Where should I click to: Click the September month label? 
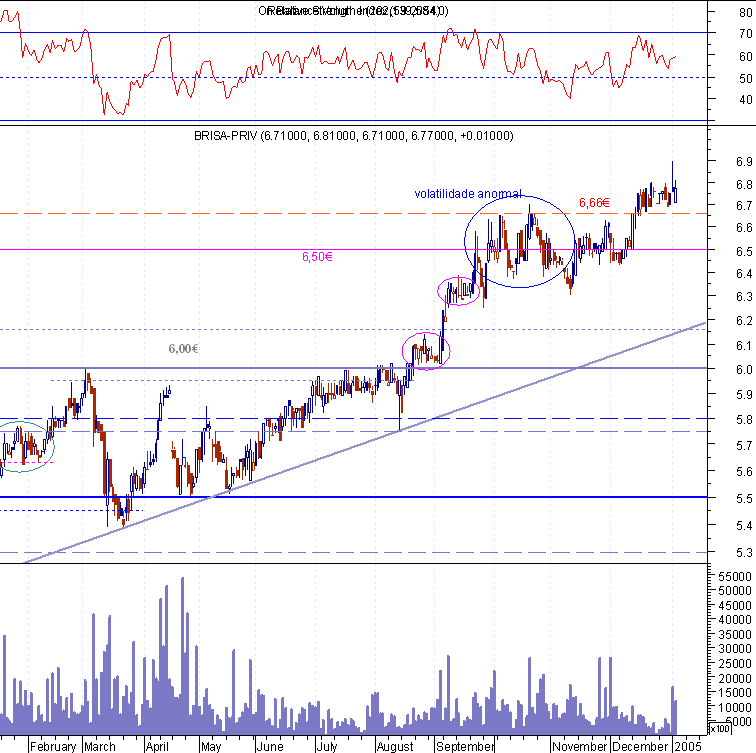tap(465, 746)
